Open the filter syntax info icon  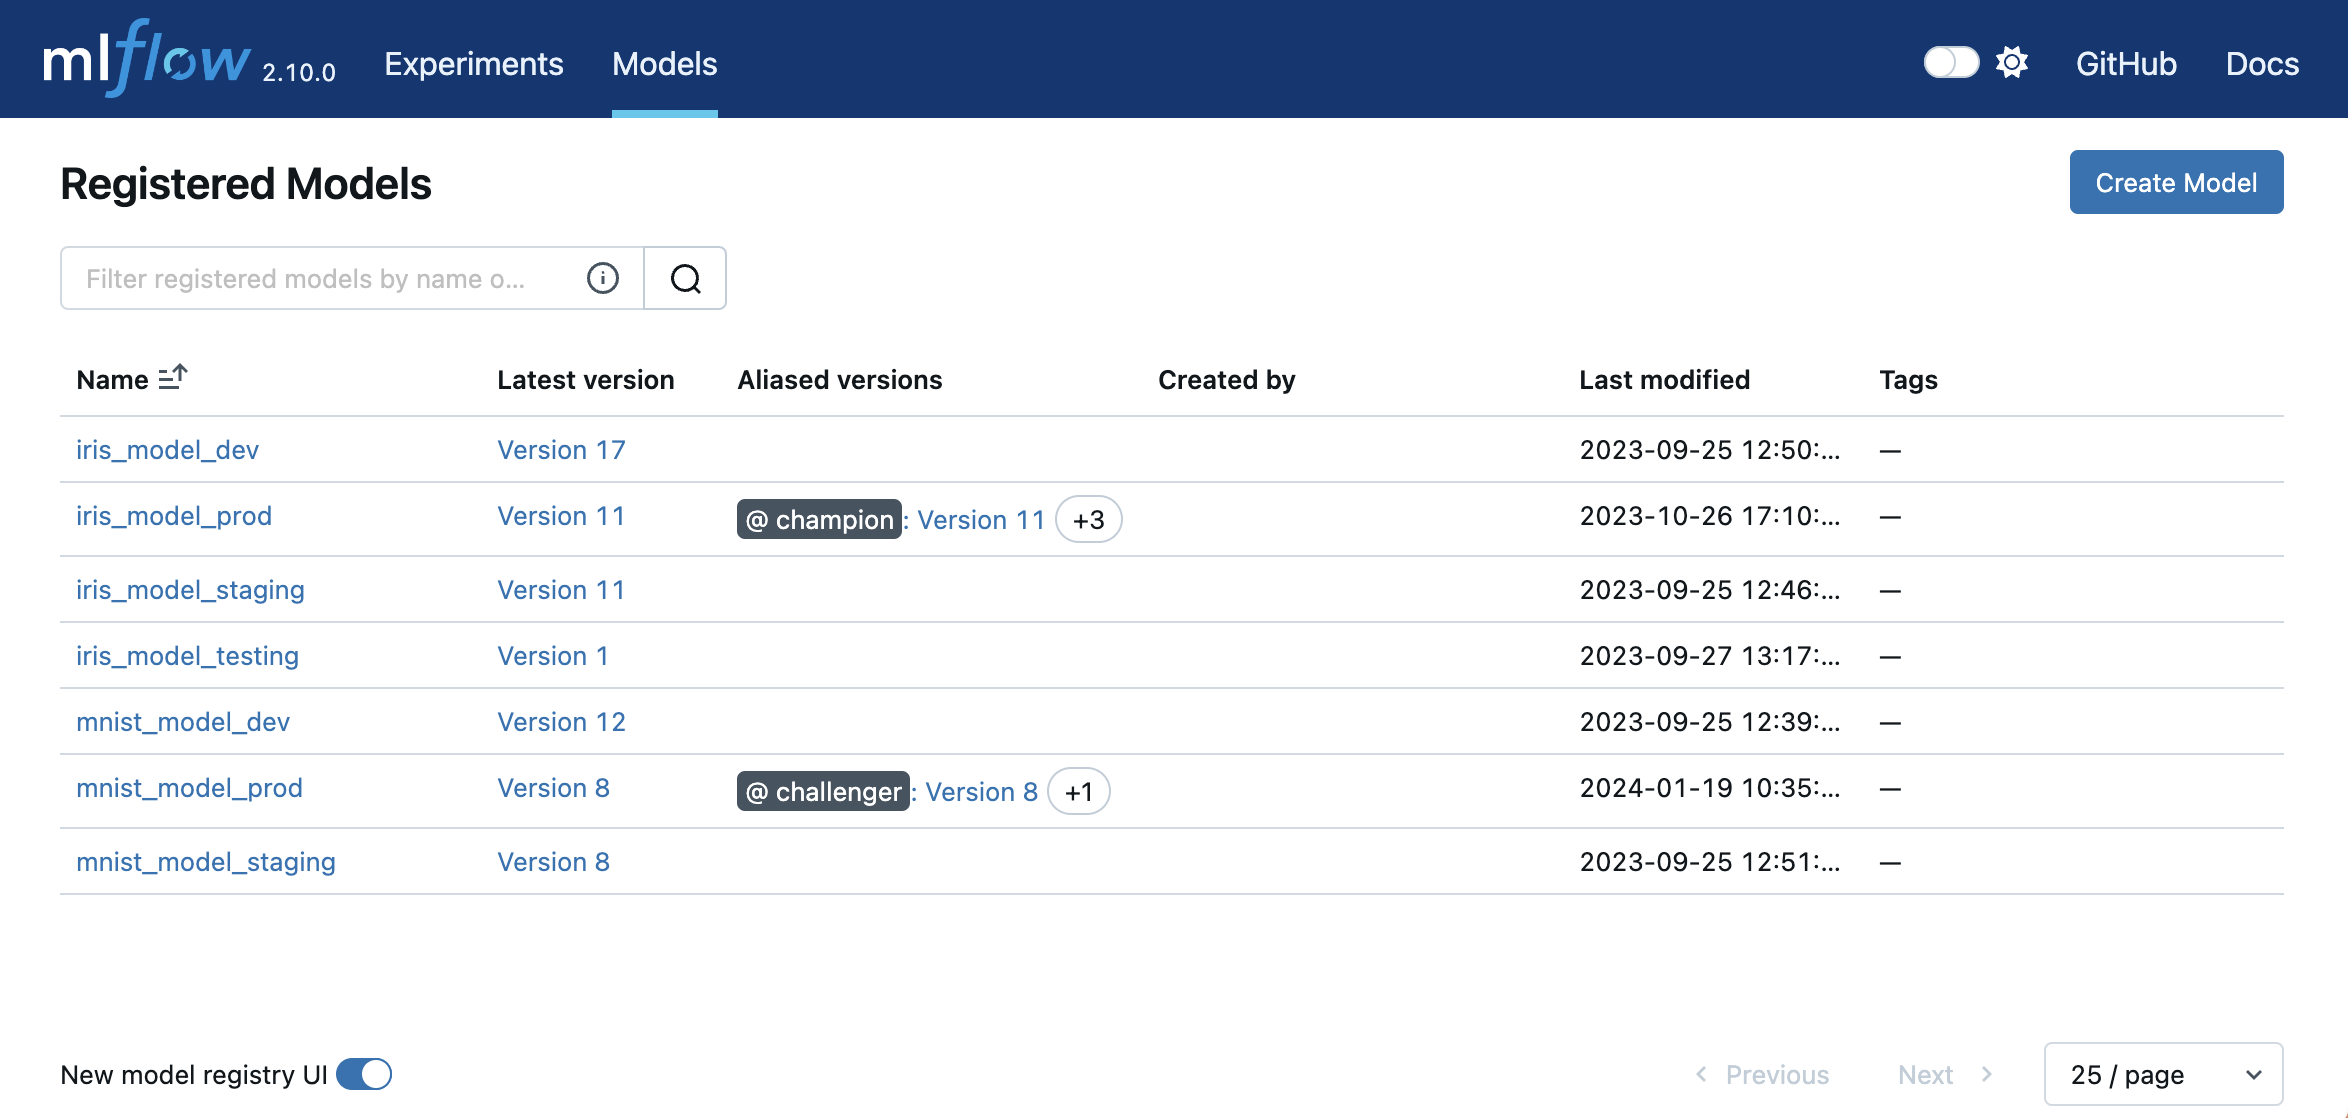click(x=601, y=278)
